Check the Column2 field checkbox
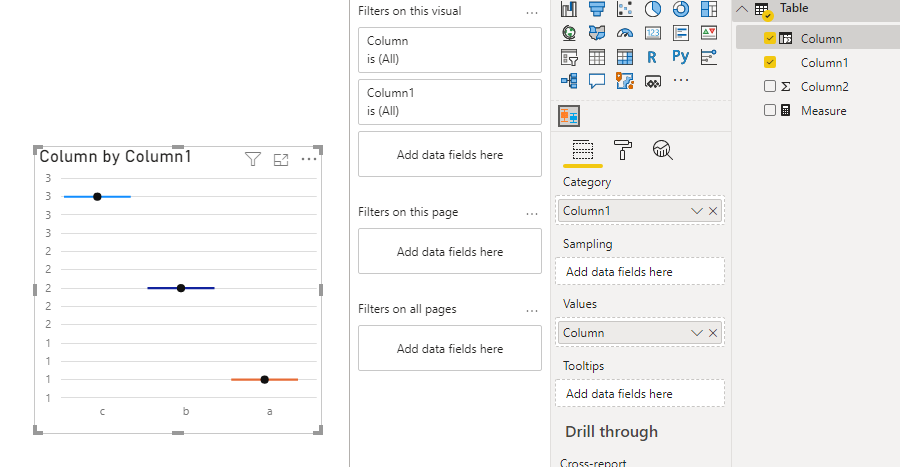Image resolution: width=900 pixels, height=467 pixels. (x=770, y=86)
